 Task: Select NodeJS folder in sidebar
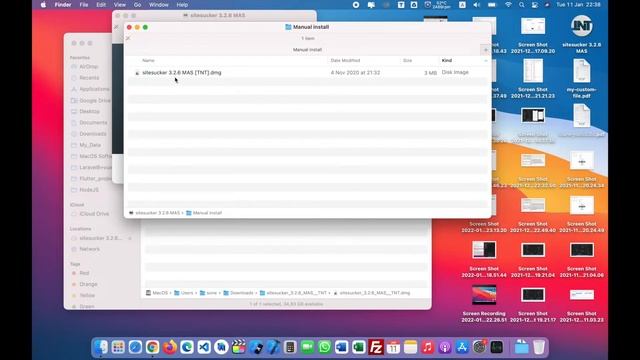pyautogui.click(x=89, y=190)
